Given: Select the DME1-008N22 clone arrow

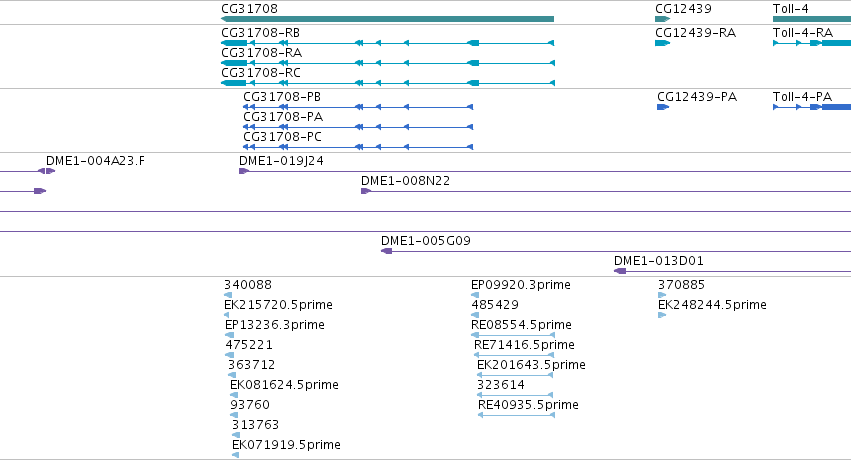Looking at the screenshot, I should click(x=366, y=191).
